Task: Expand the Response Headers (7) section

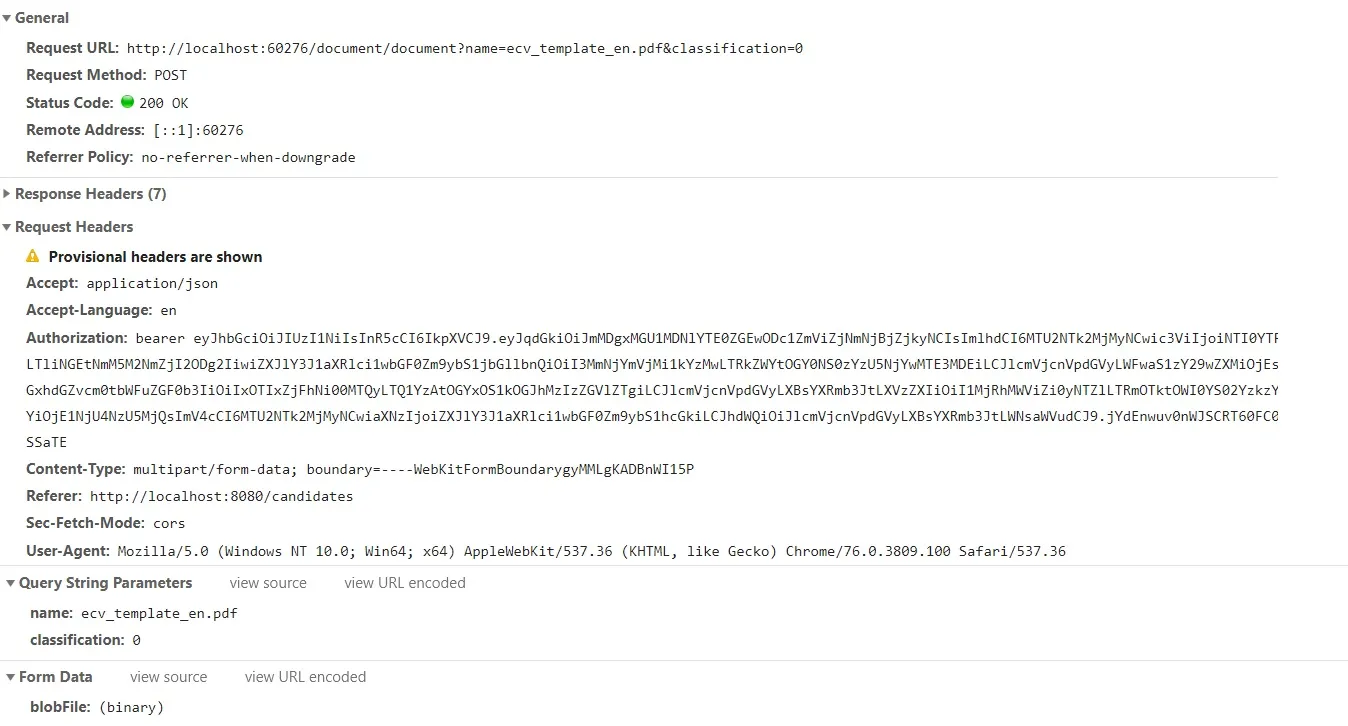Action: (x=7, y=194)
